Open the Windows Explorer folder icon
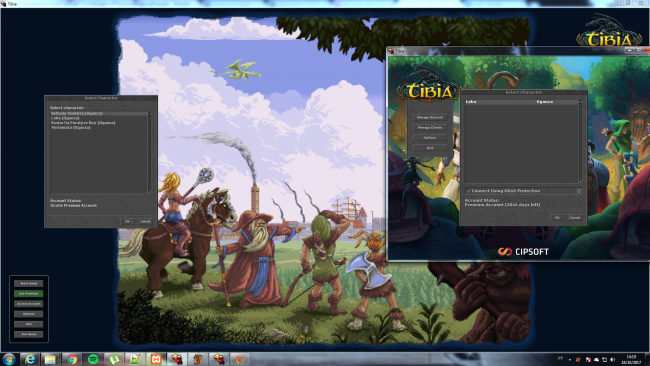This screenshot has width=650, height=366. (50, 359)
